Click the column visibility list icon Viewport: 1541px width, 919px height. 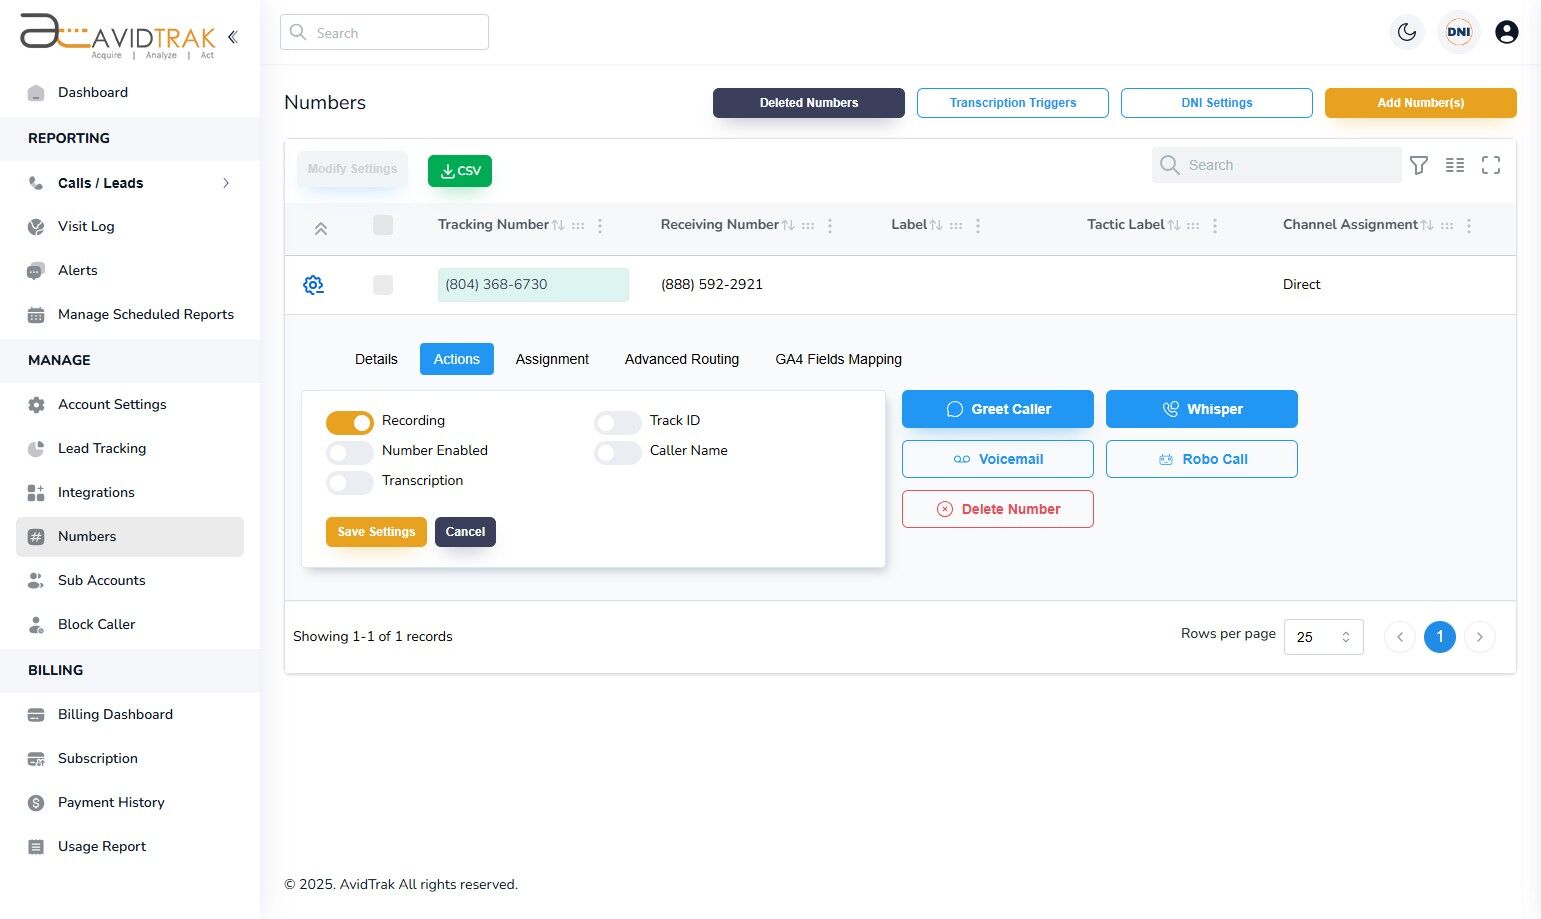[1455, 165]
